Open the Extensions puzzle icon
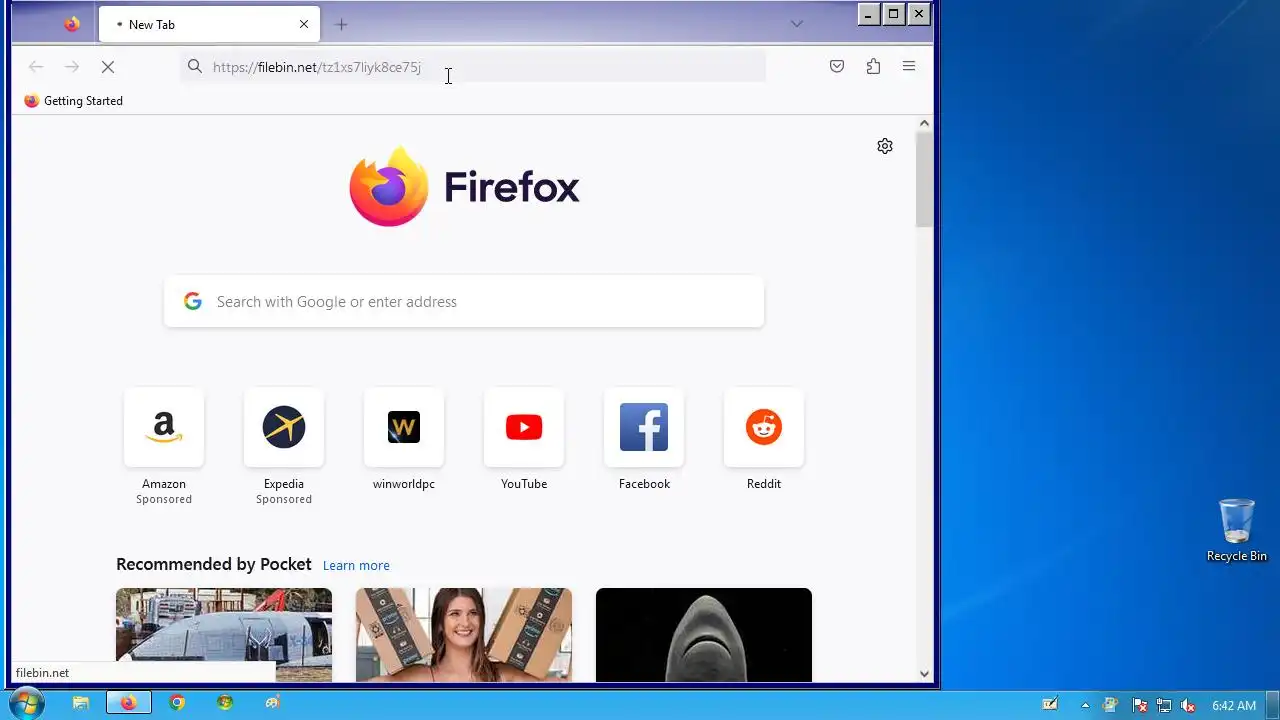This screenshot has height=720, width=1280. pyautogui.click(x=873, y=67)
